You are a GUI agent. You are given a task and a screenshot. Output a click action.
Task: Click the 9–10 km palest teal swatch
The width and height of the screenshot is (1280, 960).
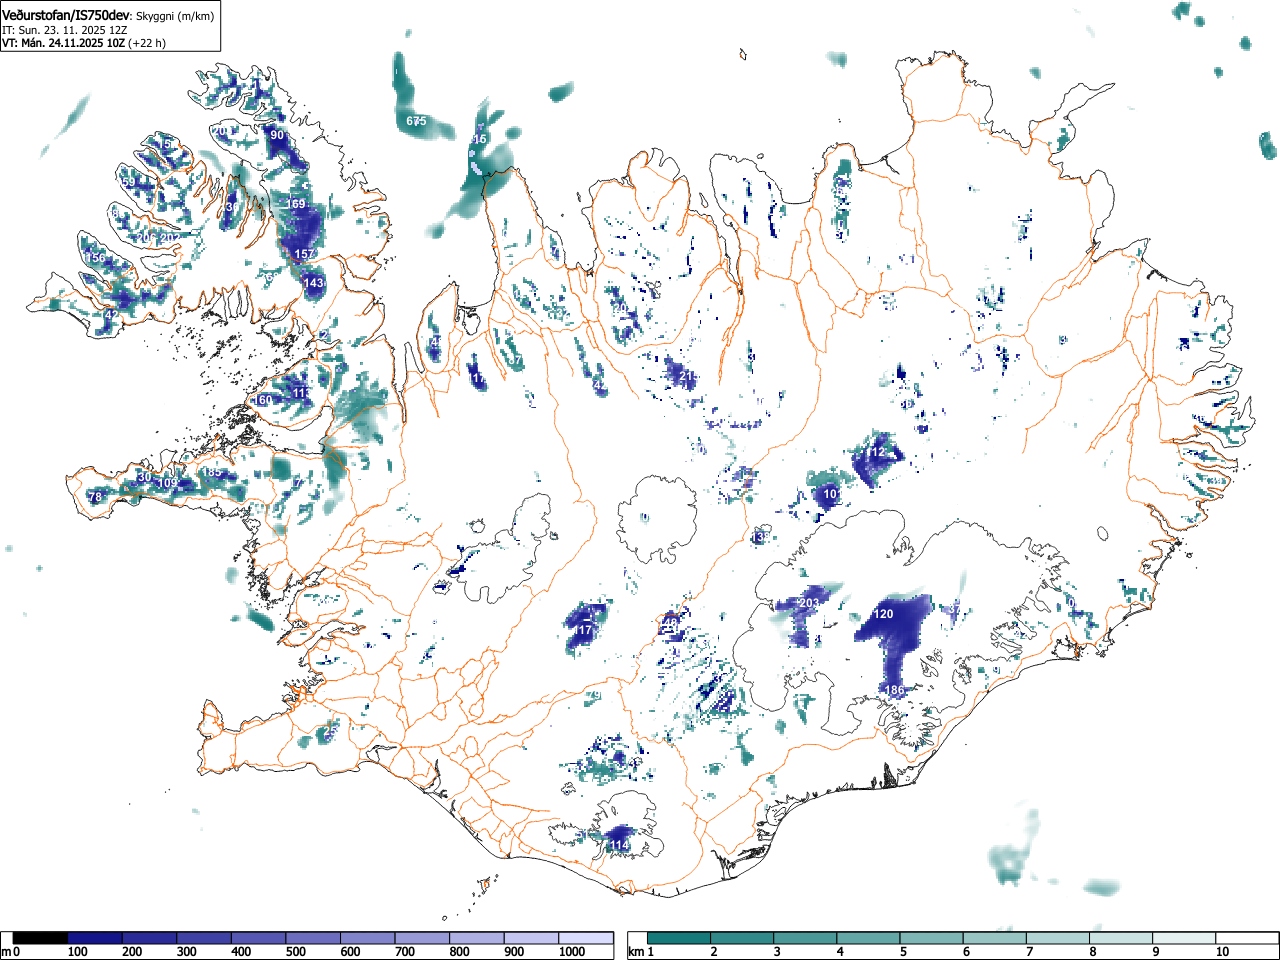point(1184,938)
